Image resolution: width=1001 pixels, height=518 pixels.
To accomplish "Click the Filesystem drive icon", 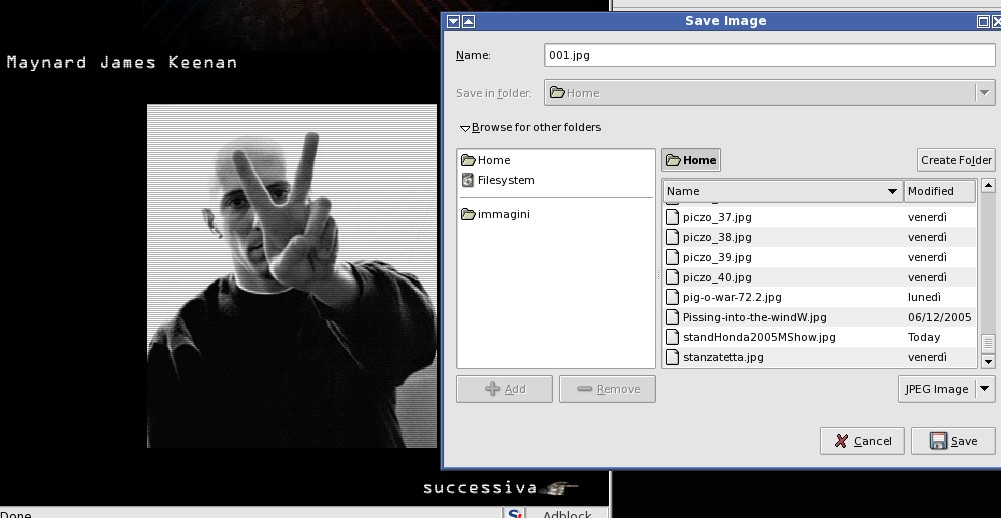I will click(x=468, y=180).
